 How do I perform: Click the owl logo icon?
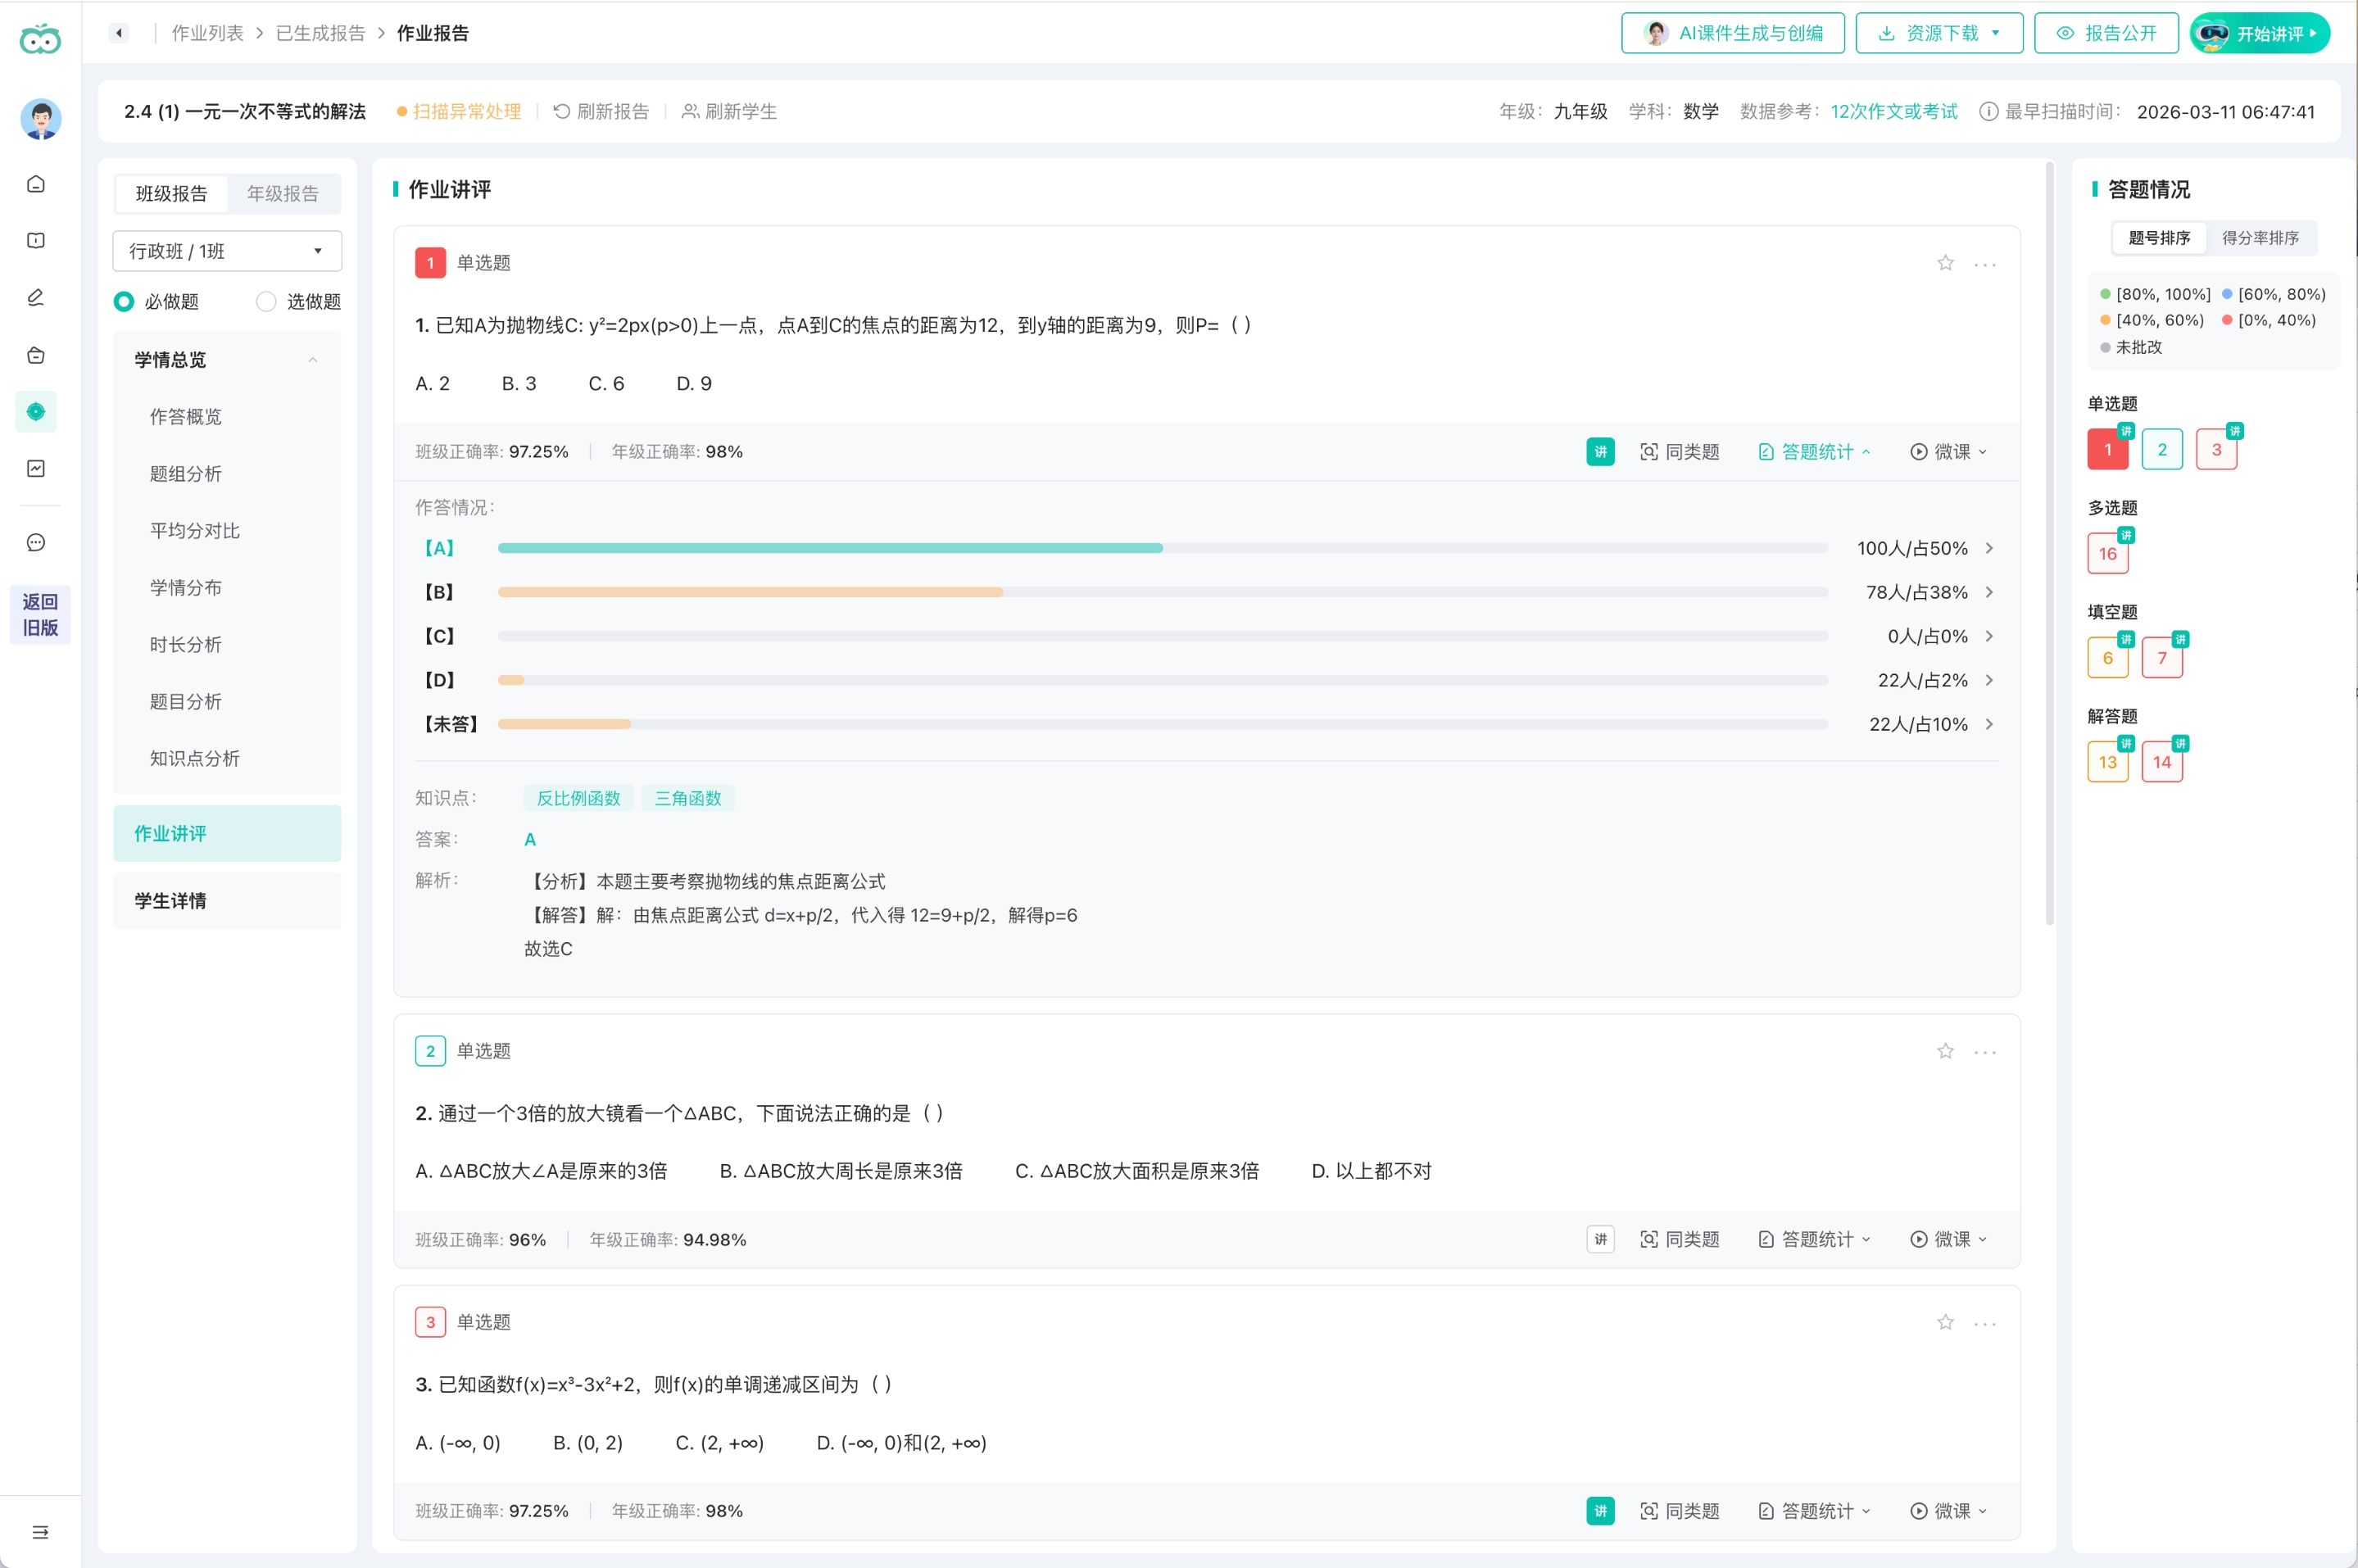tap(40, 39)
